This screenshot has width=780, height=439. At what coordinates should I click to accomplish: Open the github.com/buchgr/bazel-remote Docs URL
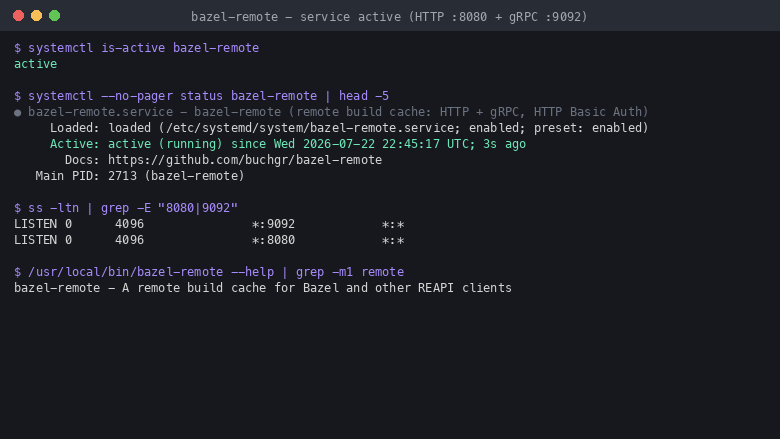point(245,160)
